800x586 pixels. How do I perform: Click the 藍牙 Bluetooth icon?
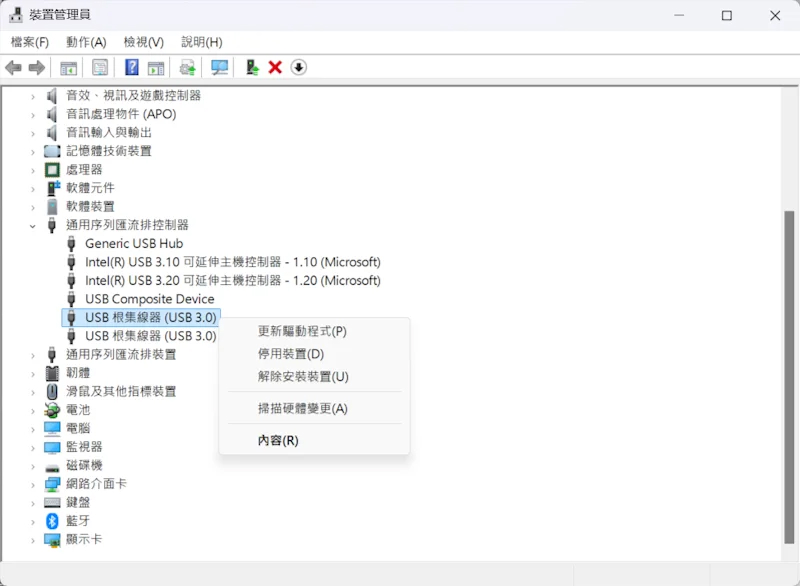tap(52, 521)
